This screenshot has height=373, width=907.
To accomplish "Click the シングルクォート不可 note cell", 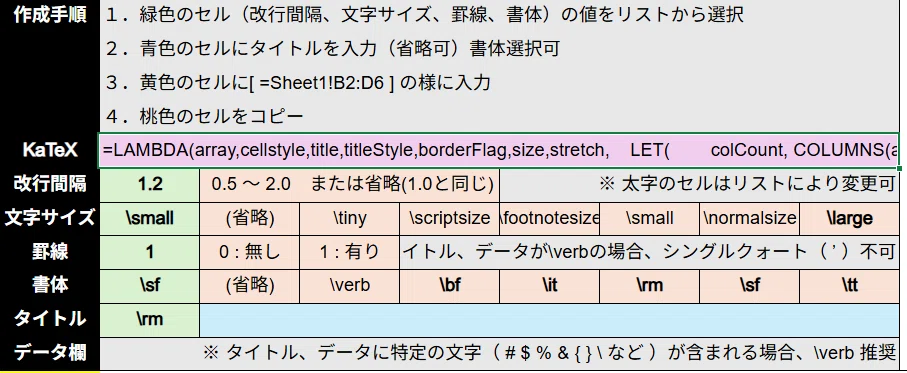I will [x=650, y=252].
